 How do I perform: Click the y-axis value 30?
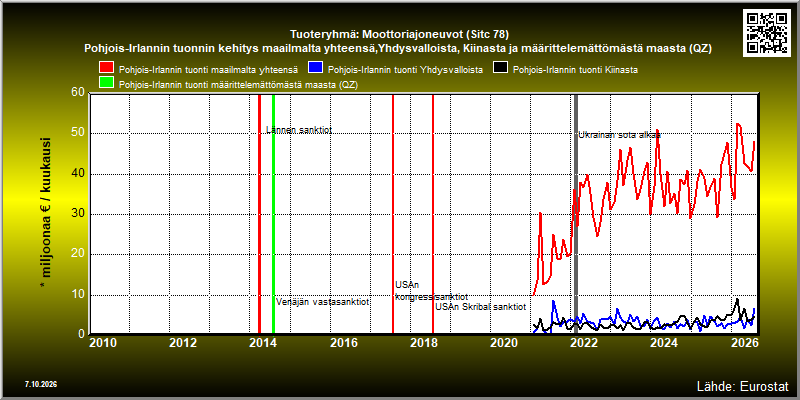[x=78, y=214]
